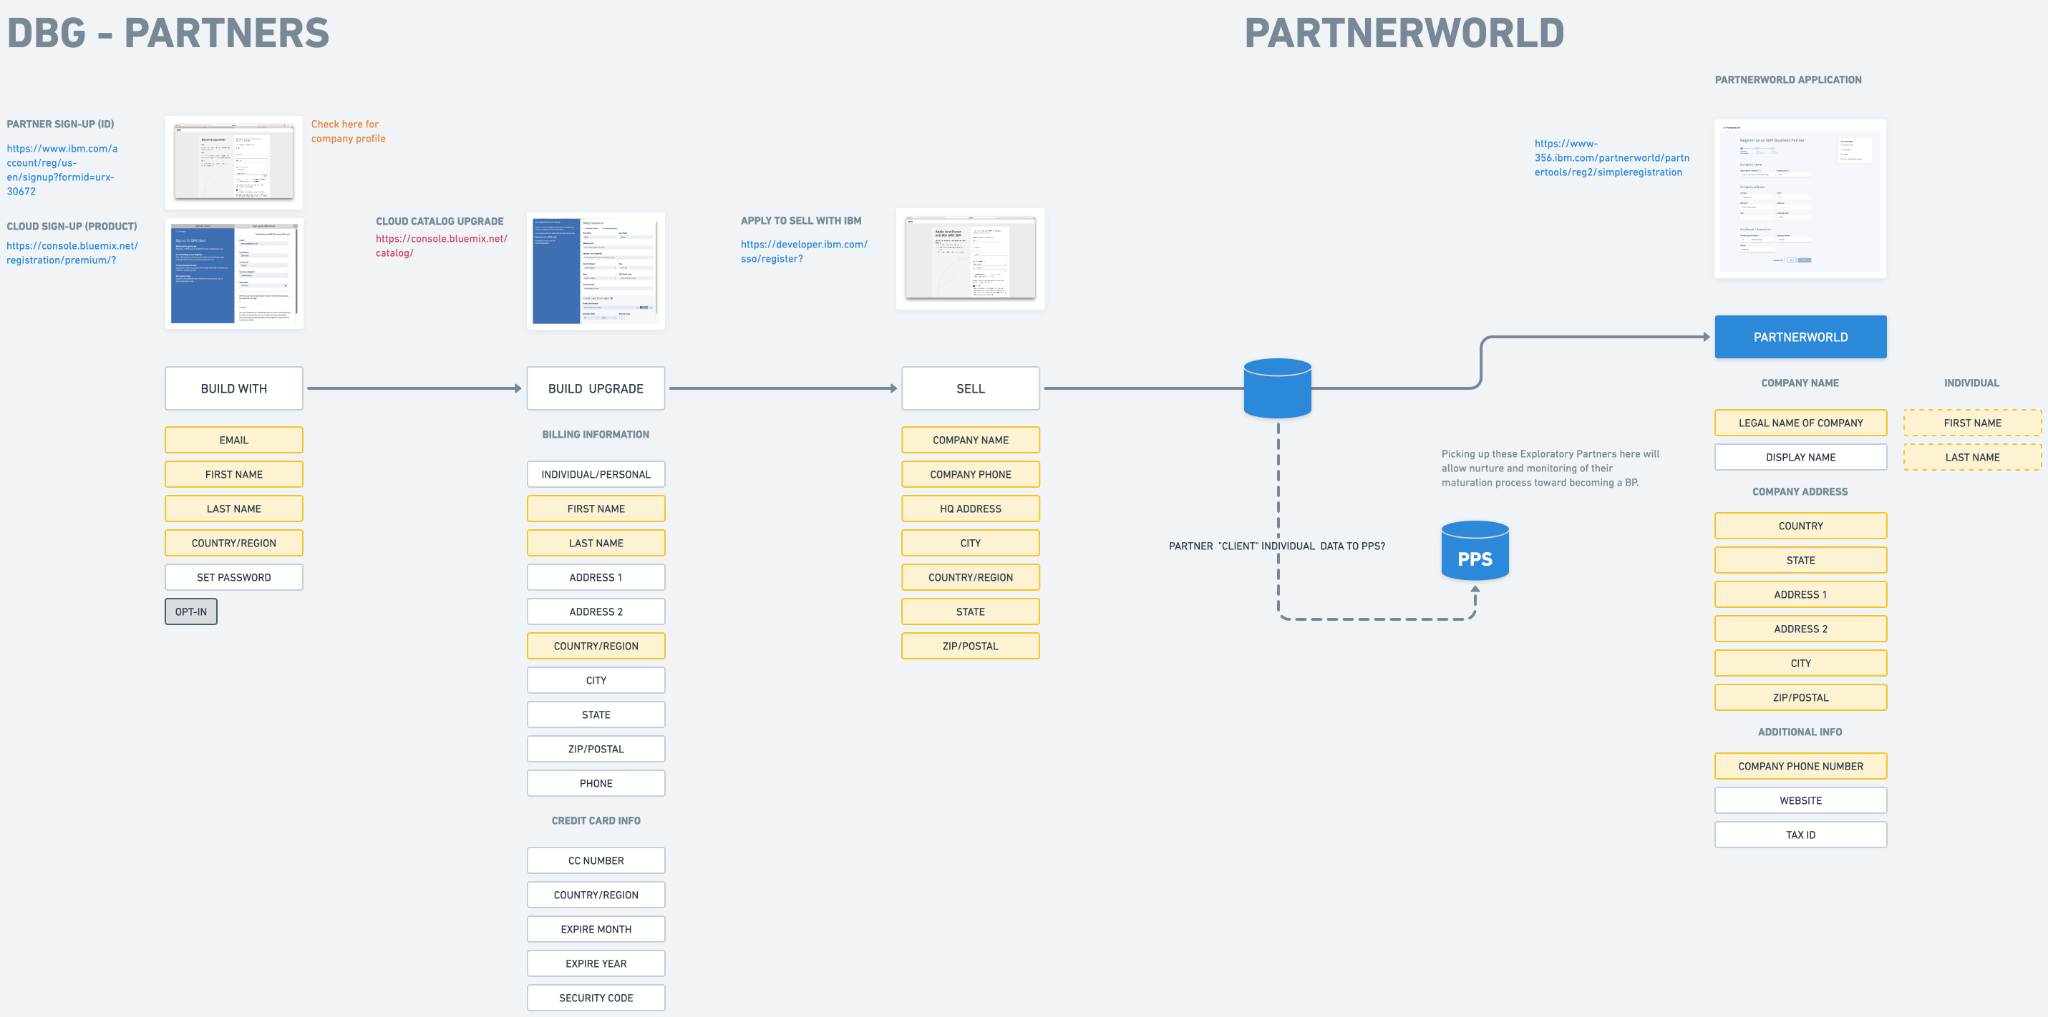Screen dimensions: 2048x1017
Task: Click the APPLY TO SELL WITH IBM label
Action: (801, 221)
